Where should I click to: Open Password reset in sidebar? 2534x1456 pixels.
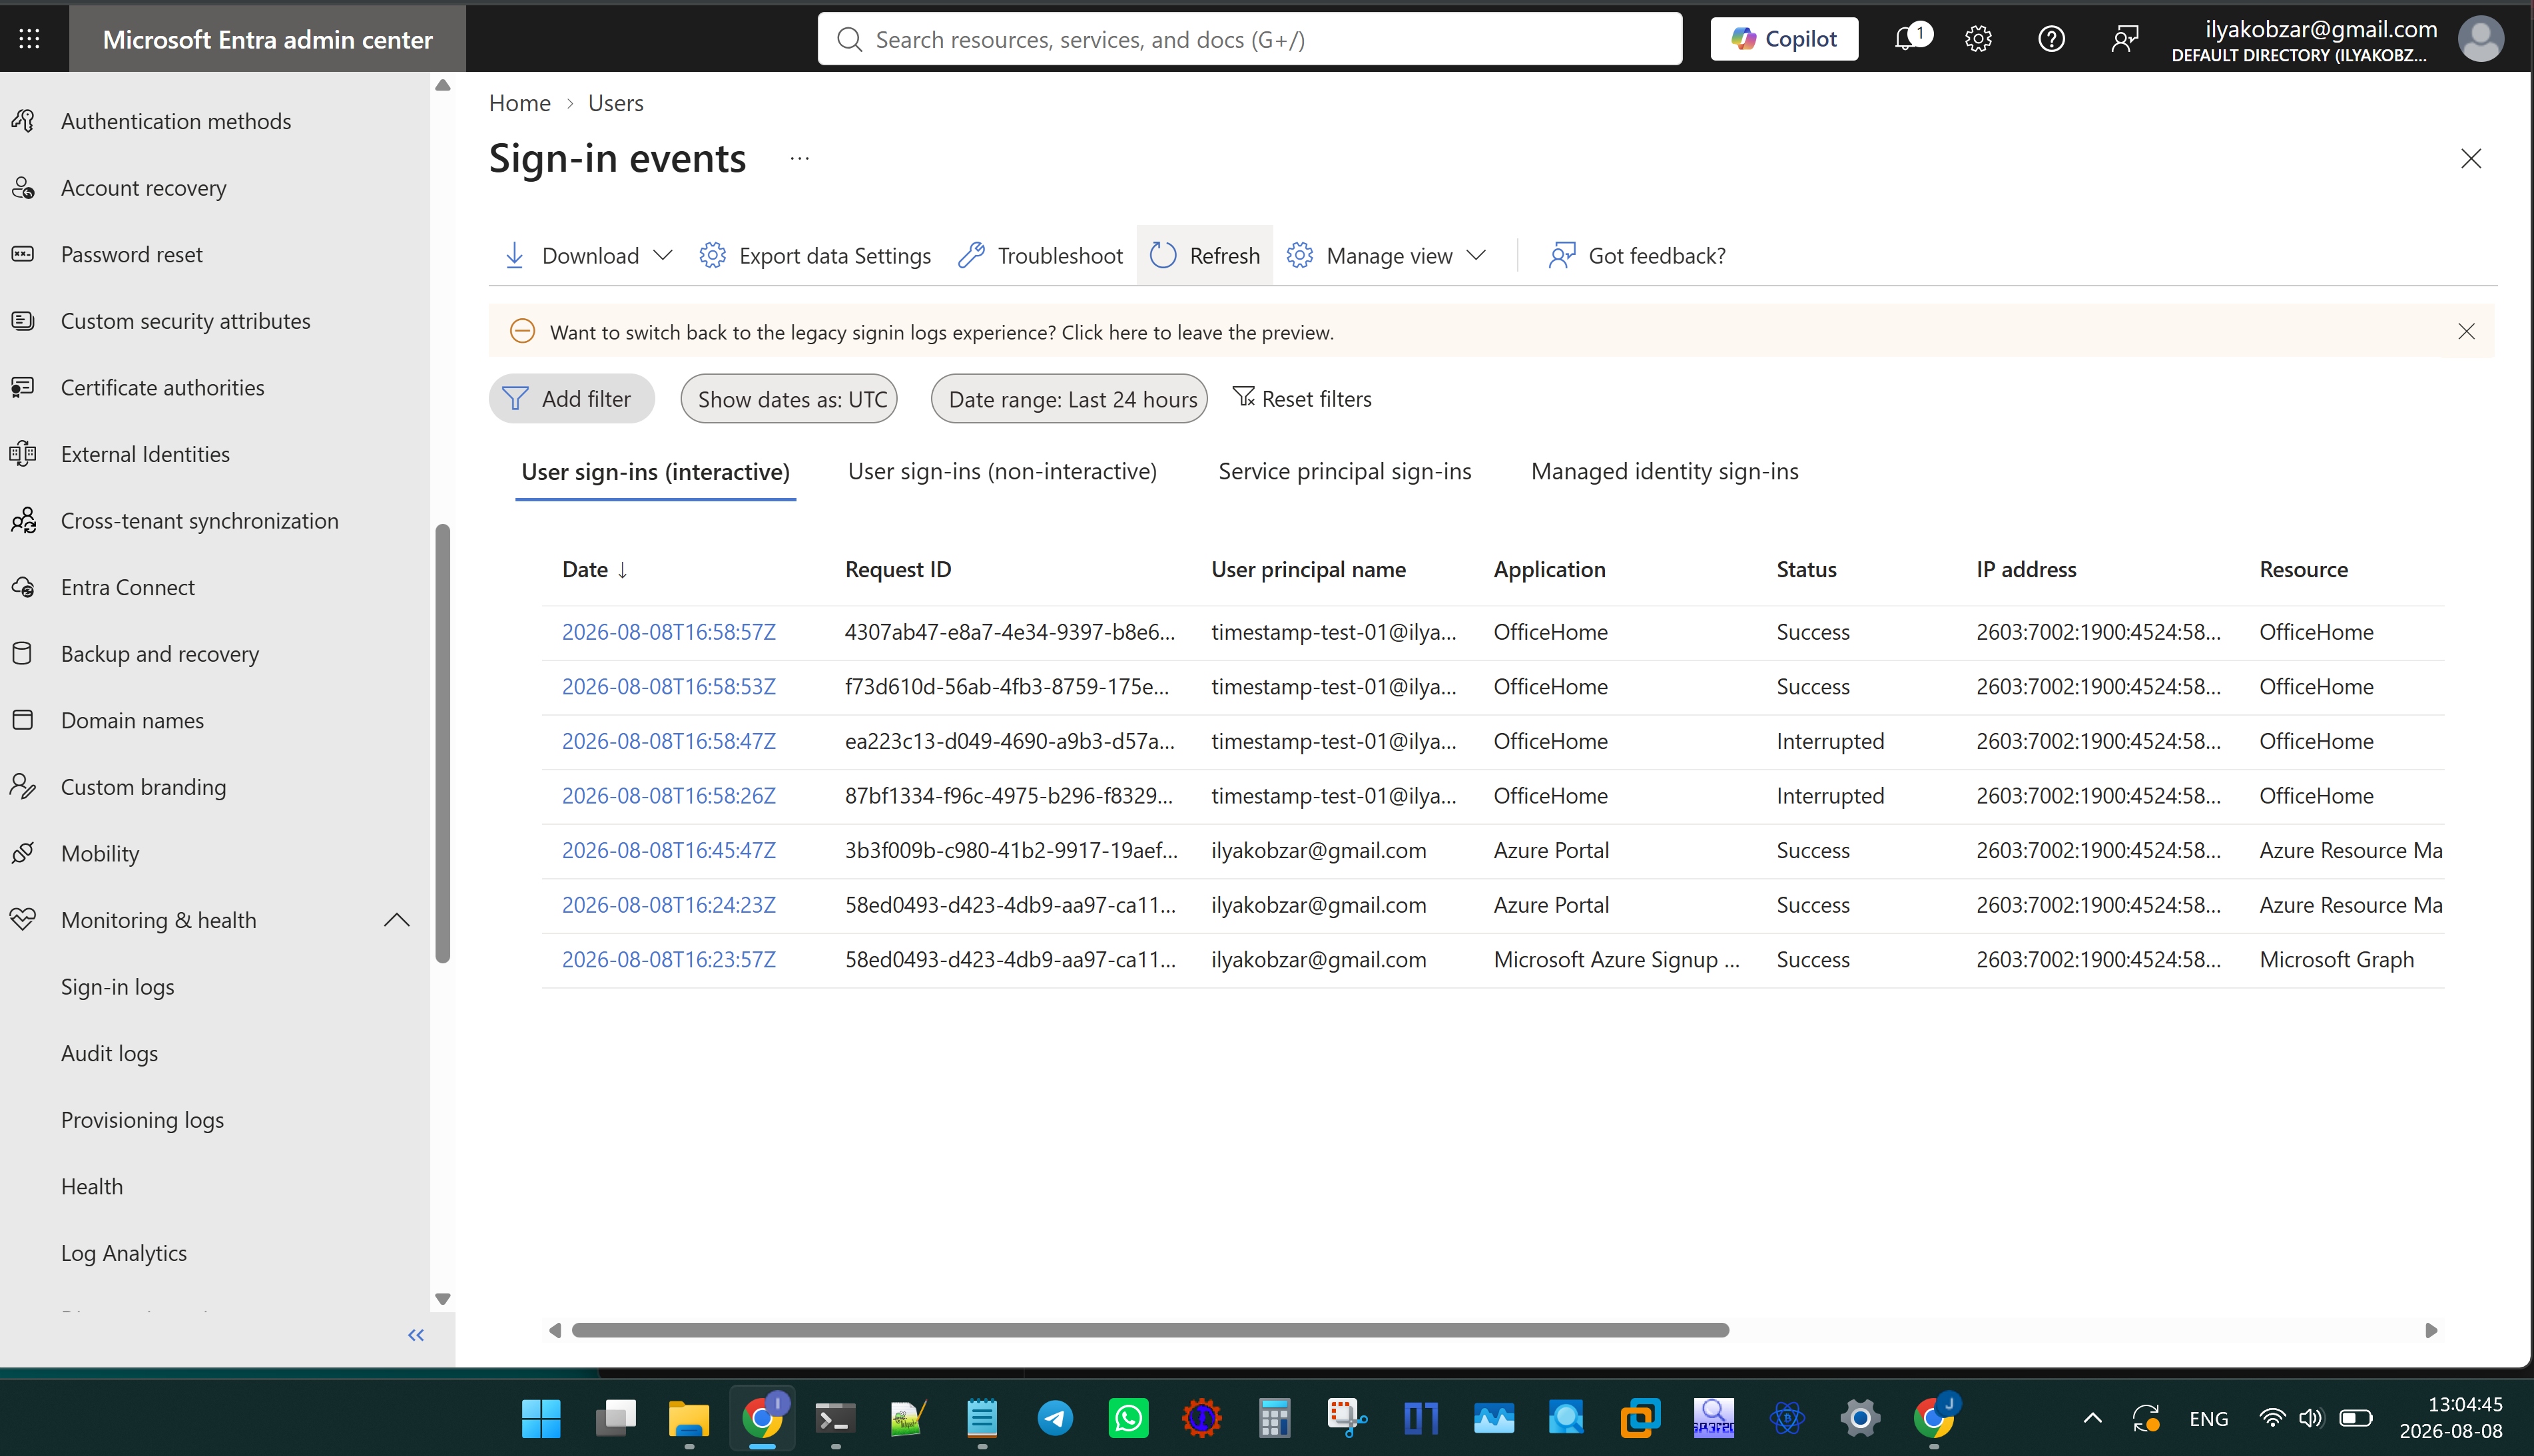tap(132, 255)
